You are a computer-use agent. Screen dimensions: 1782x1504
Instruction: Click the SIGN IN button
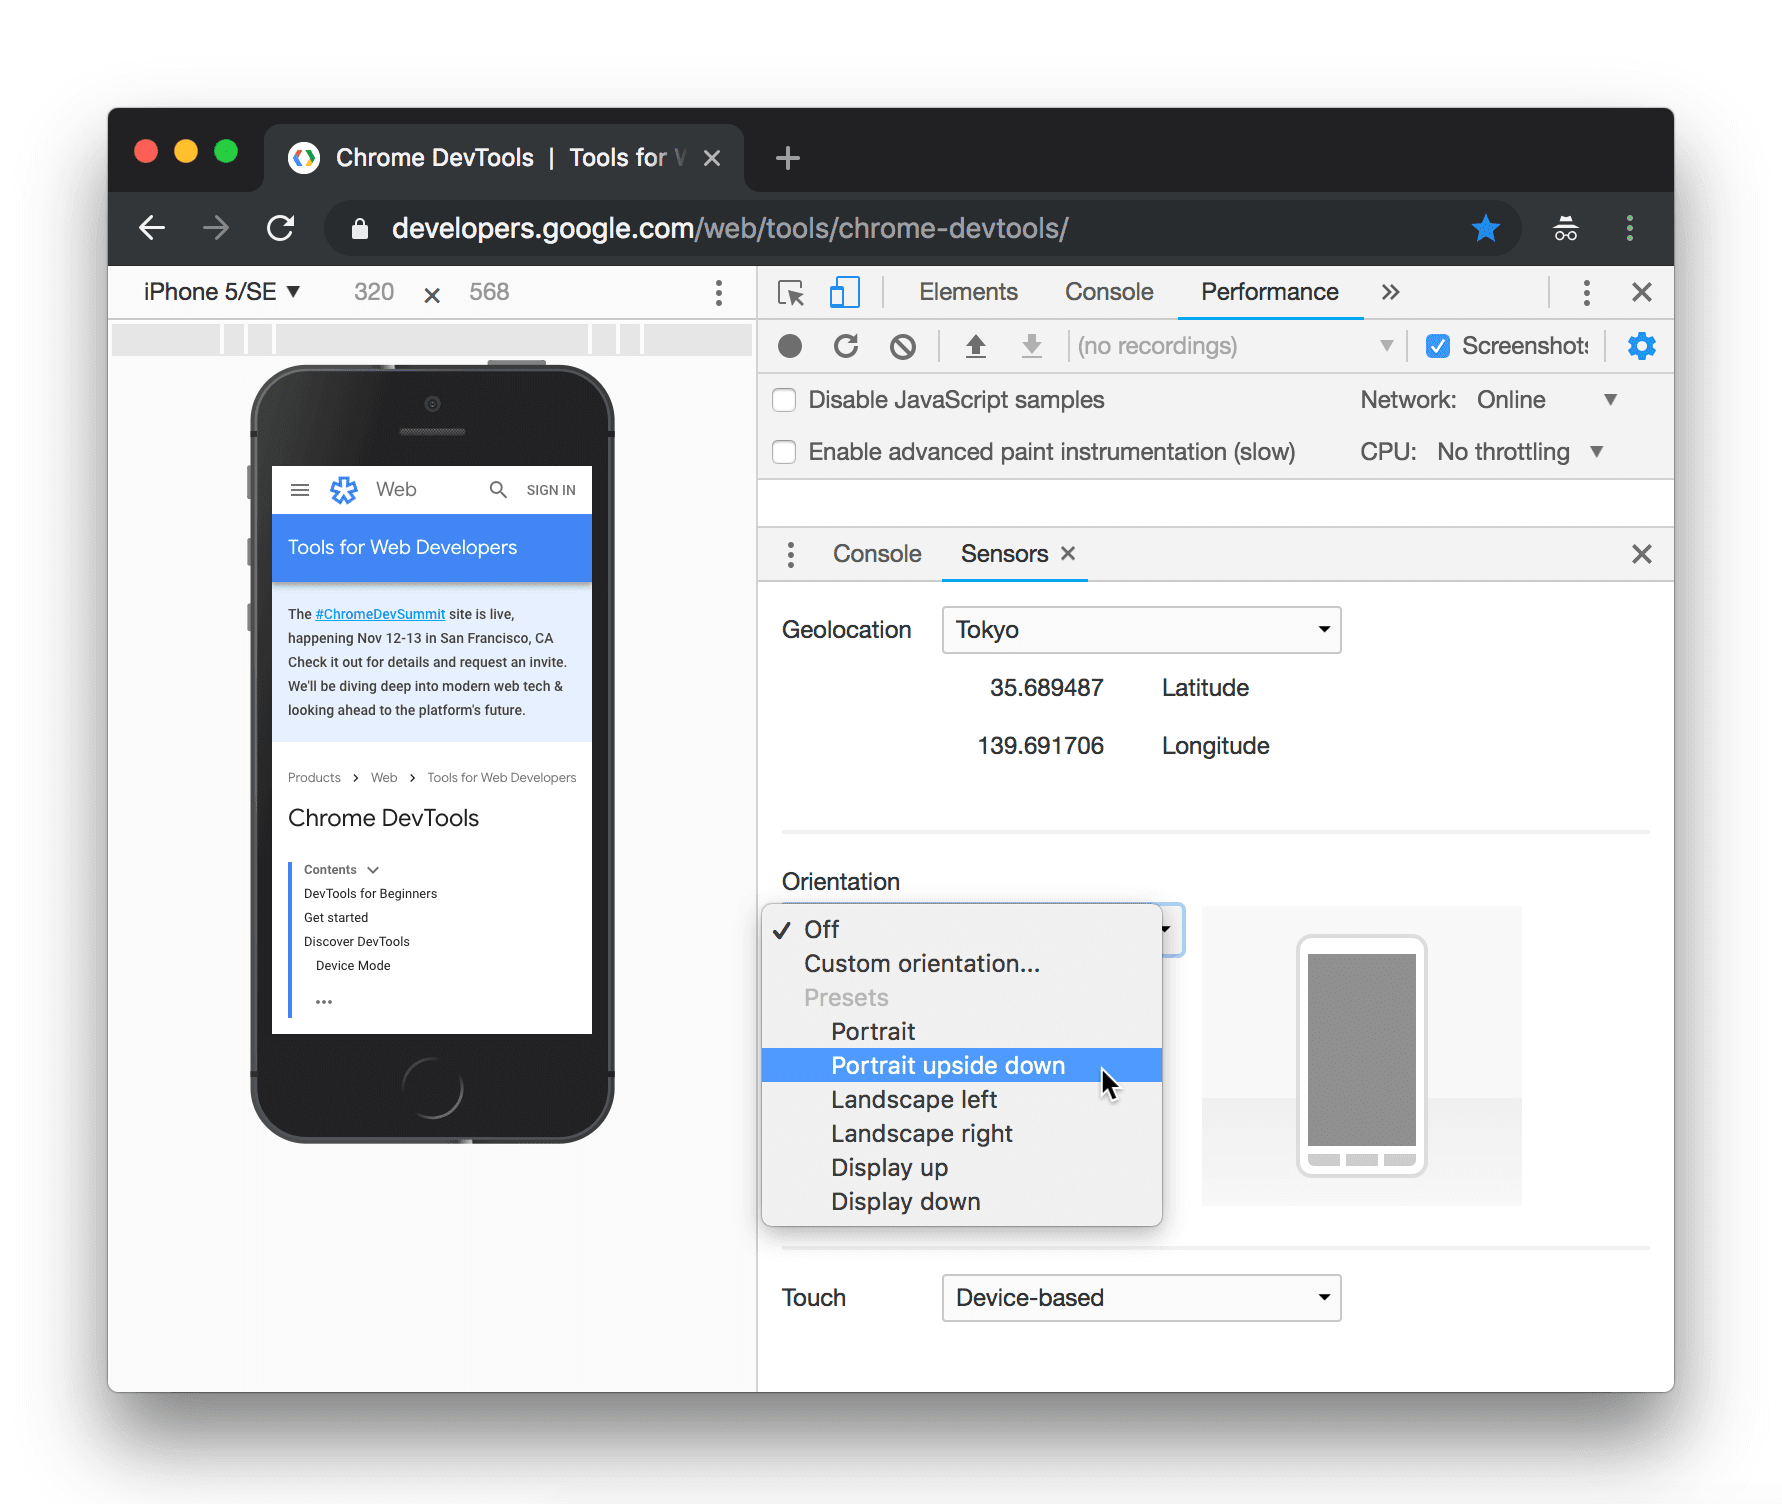click(551, 489)
